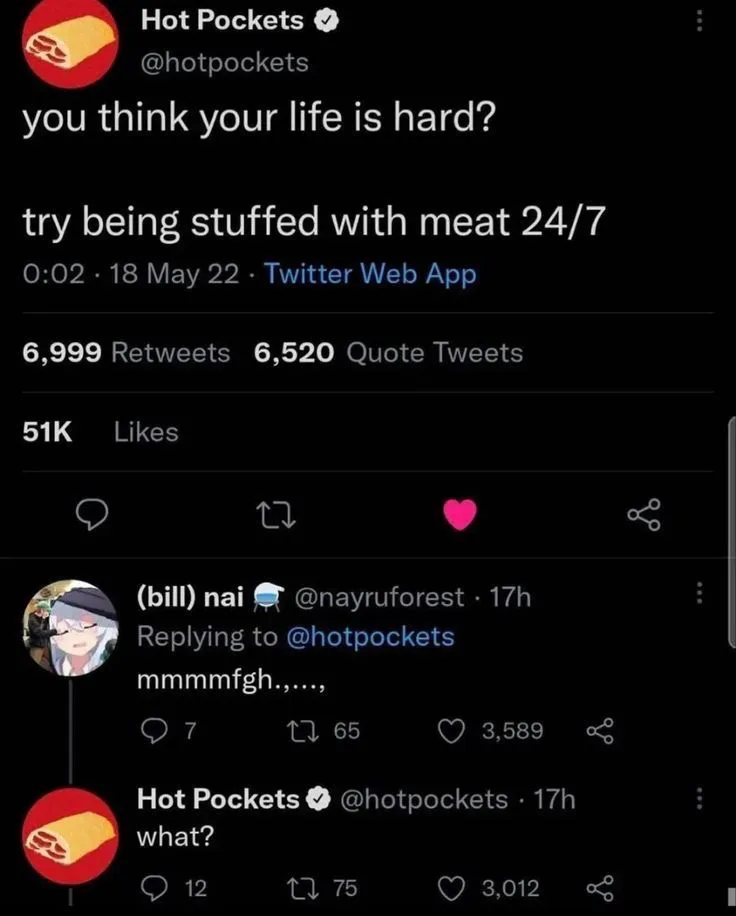This screenshot has height=916, width=736.
Task: Open more options on 'what?' reply
Action: 699,798
